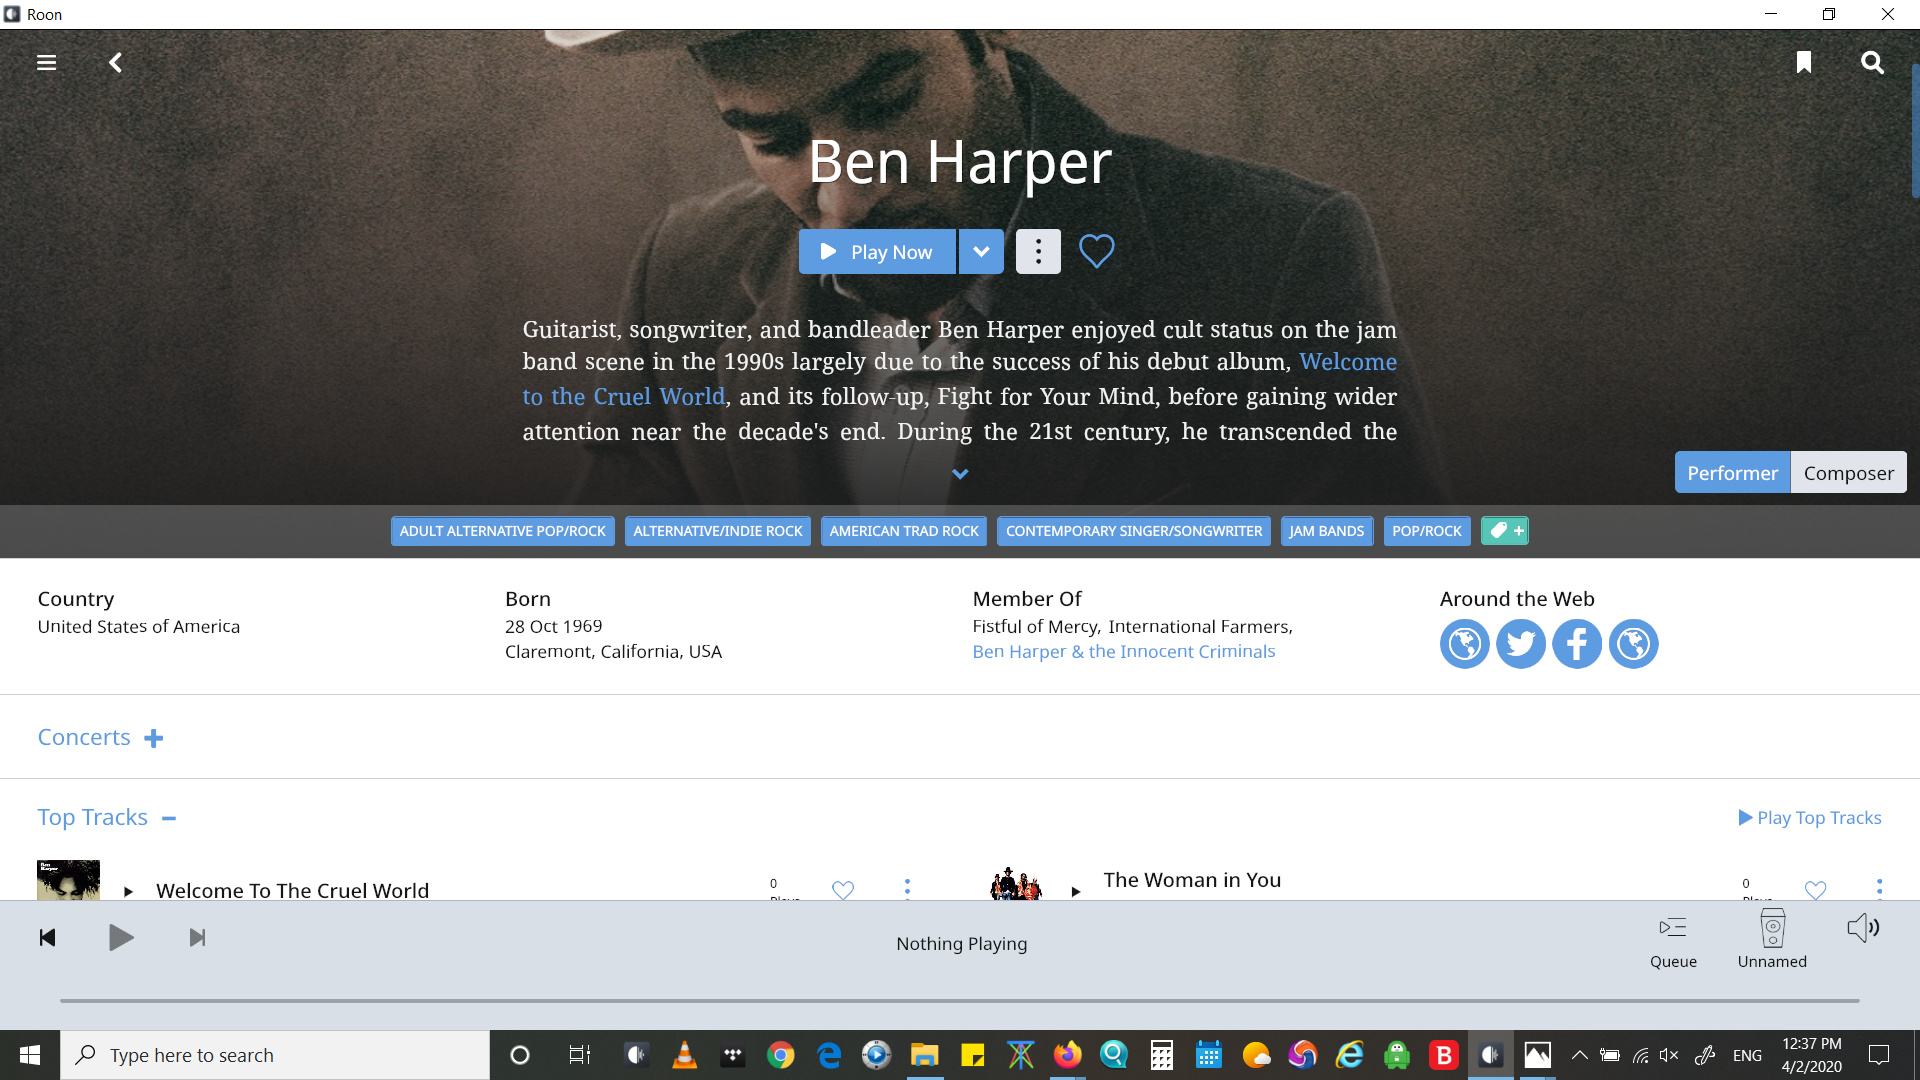Open Task View on taskbar
The width and height of the screenshot is (1920, 1080).
click(x=579, y=1055)
